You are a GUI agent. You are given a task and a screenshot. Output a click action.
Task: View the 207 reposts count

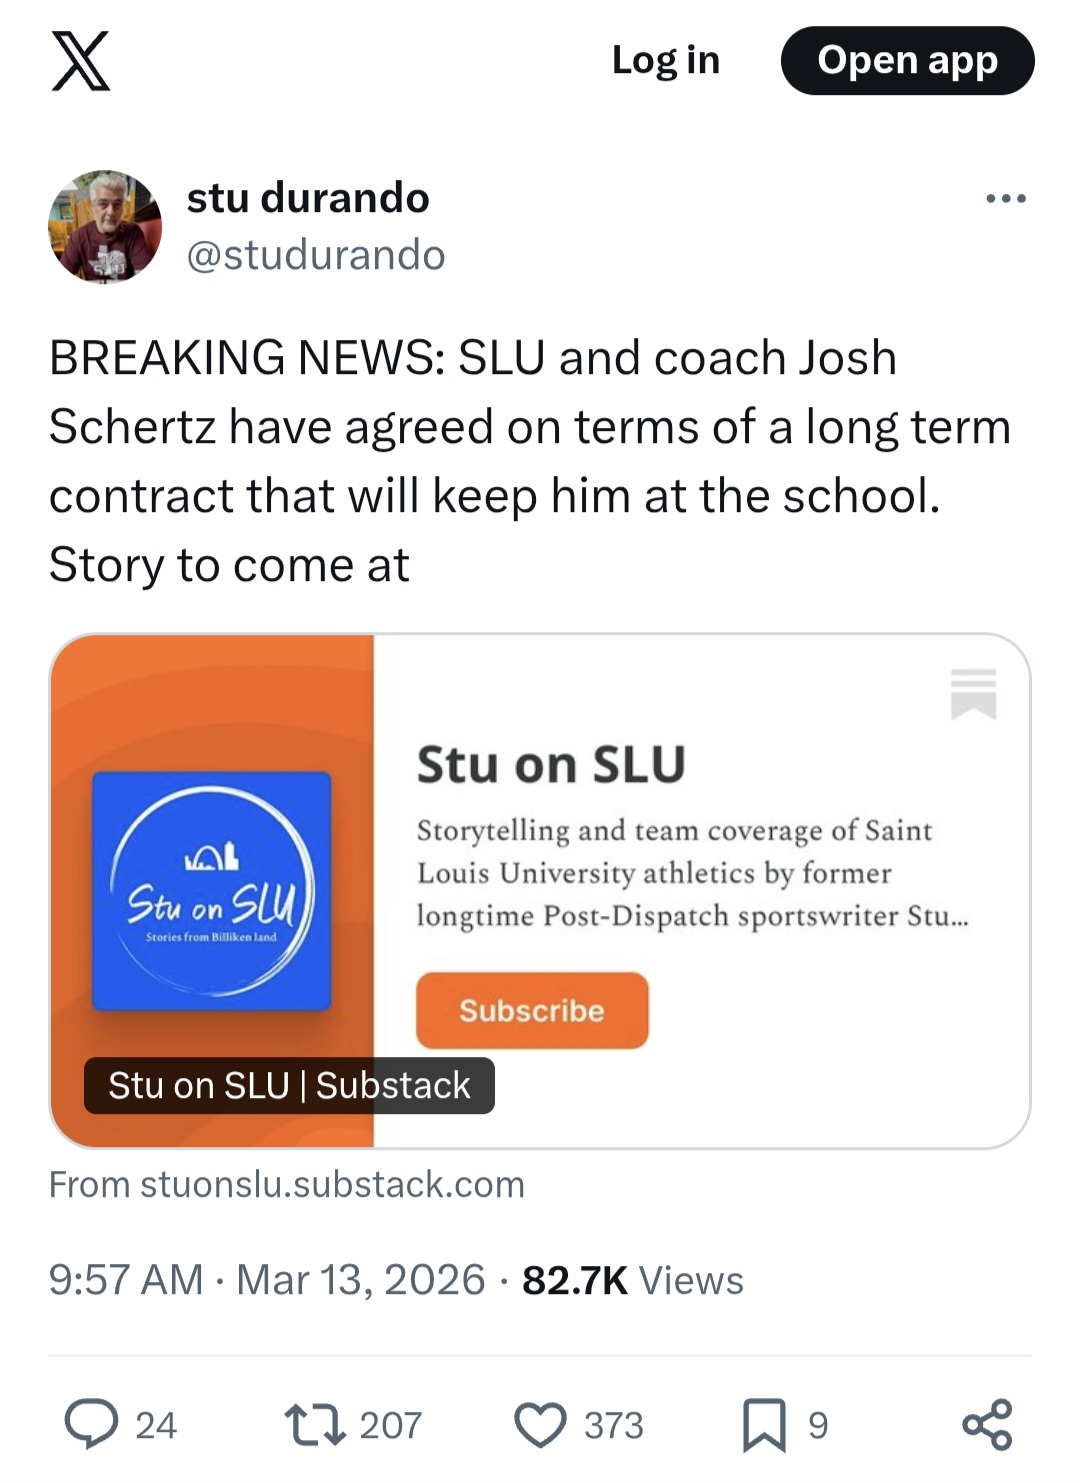tap(390, 1424)
